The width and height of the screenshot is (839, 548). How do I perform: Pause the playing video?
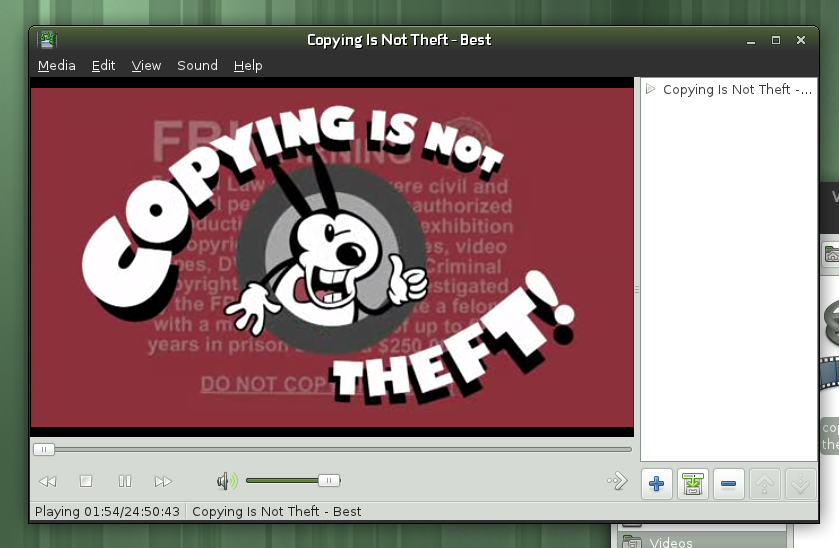pyautogui.click(x=125, y=482)
